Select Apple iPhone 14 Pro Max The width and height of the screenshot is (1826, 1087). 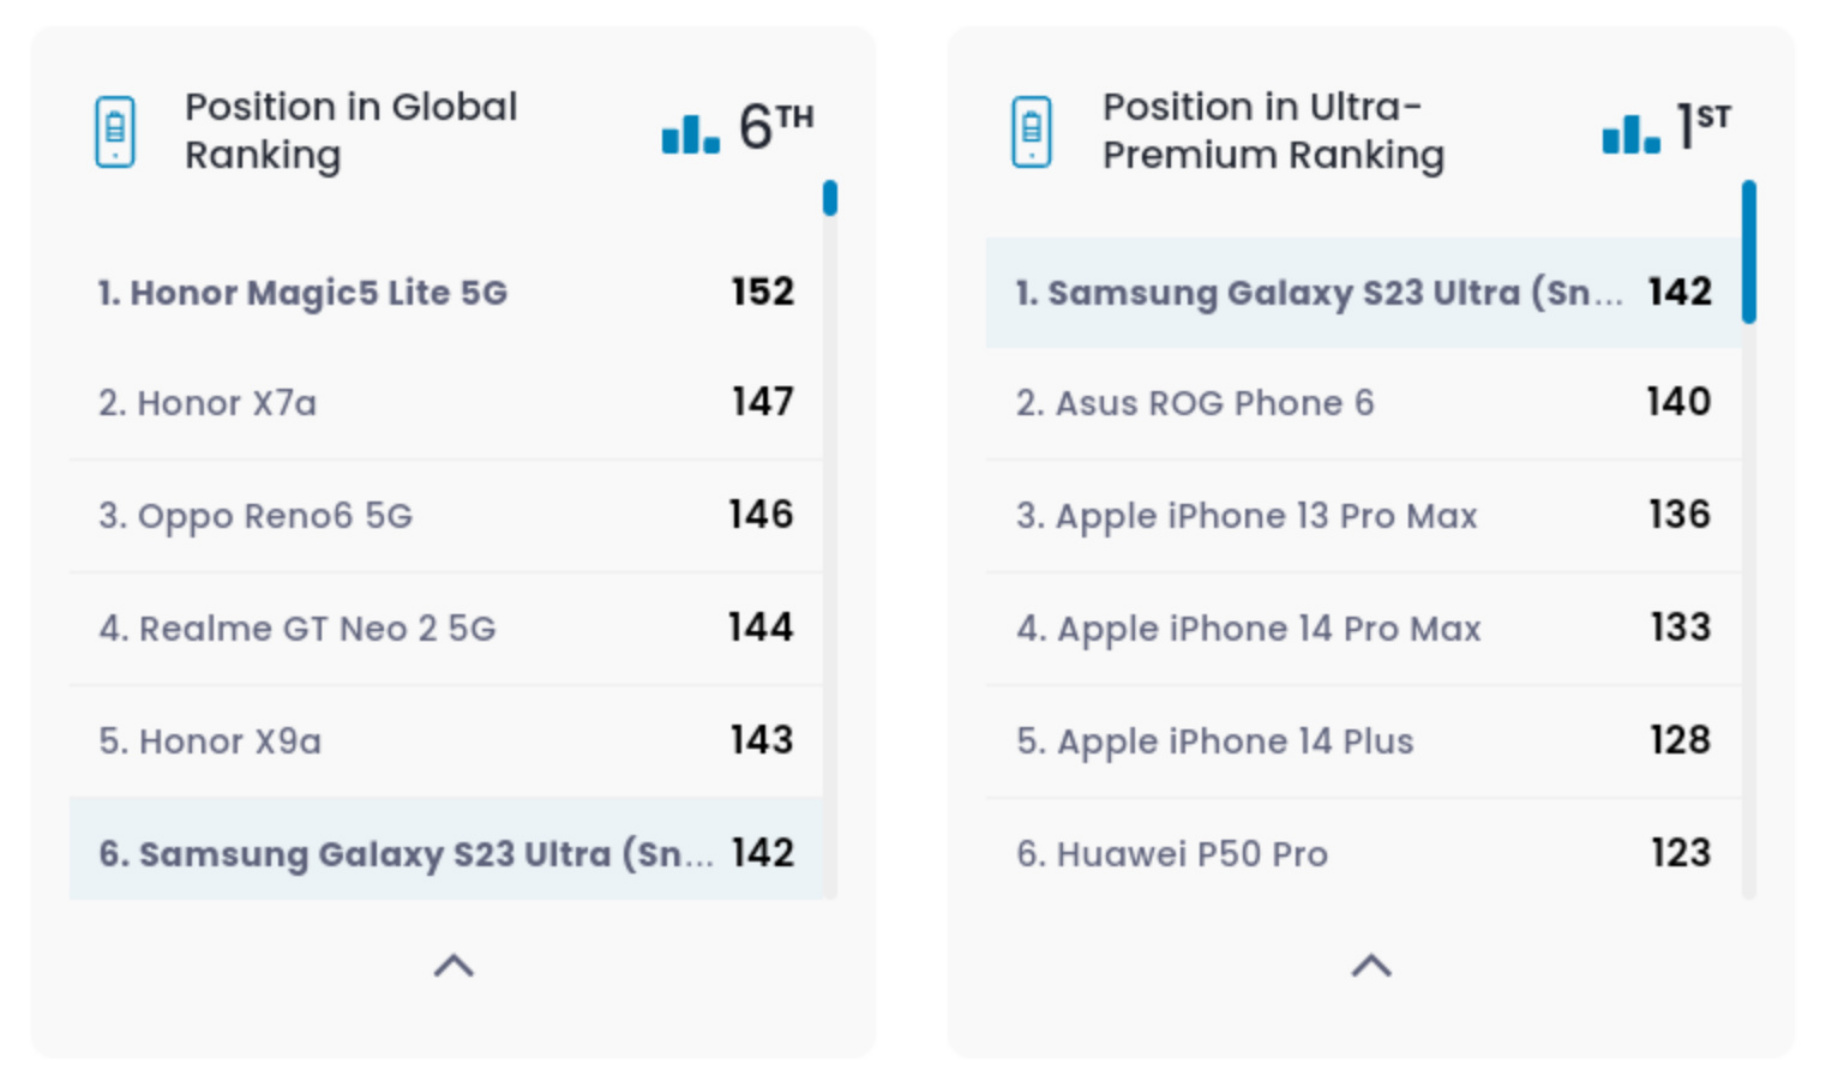(1248, 629)
